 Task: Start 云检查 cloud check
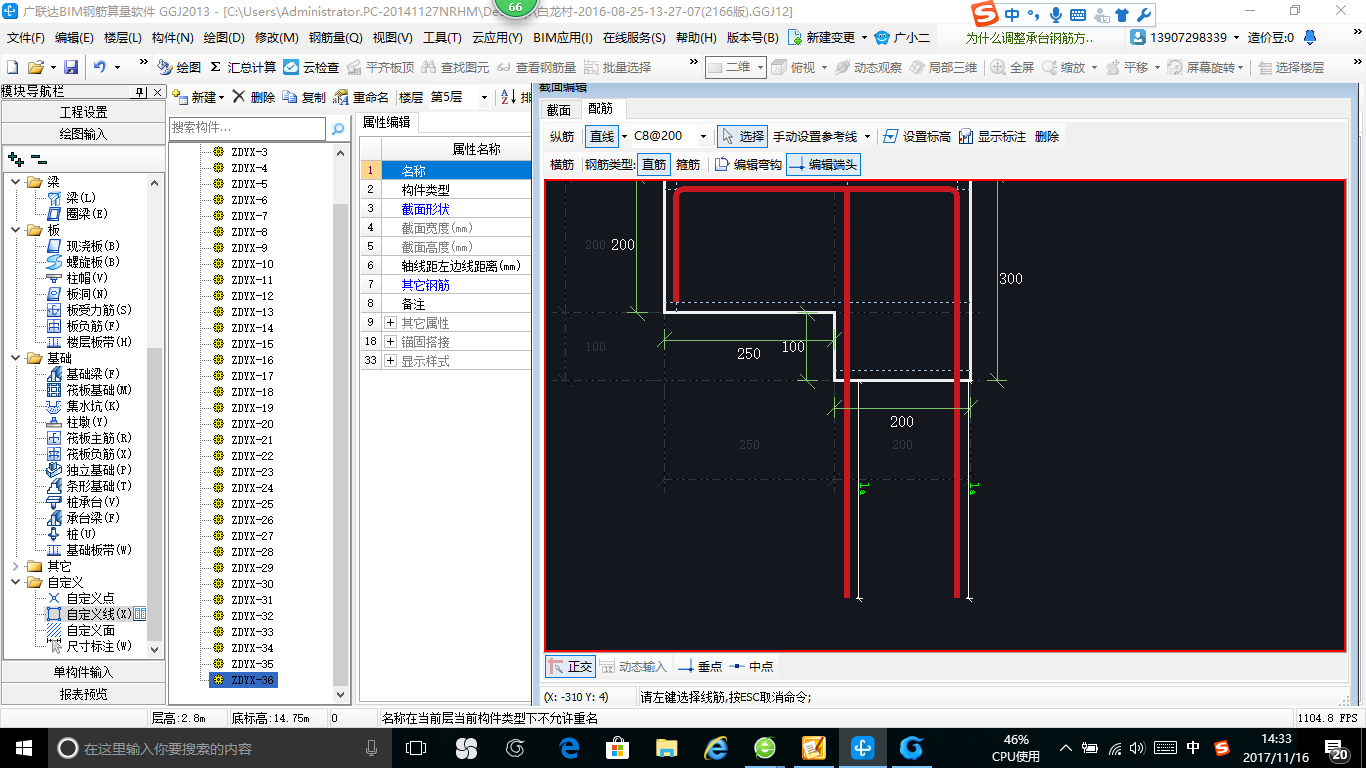(311, 67)
